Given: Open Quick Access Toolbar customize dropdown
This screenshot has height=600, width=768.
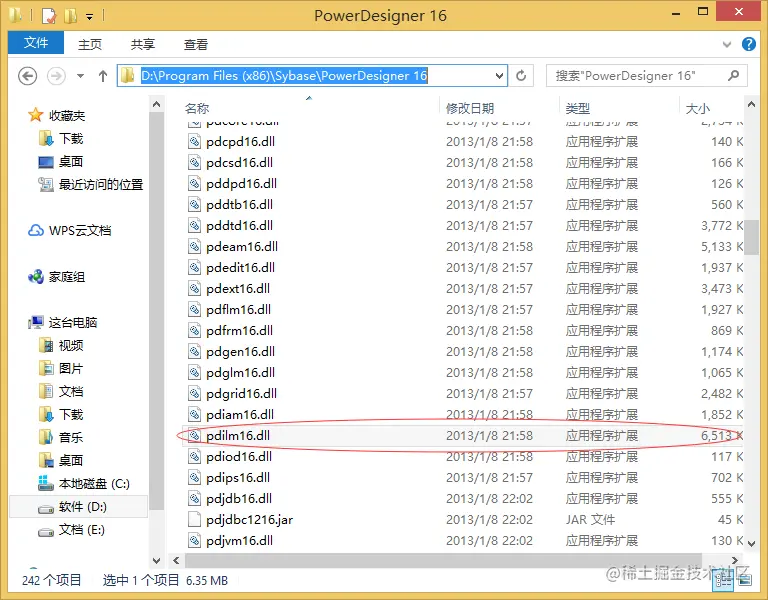Looking at the screenshot, I should click(90, 17).
